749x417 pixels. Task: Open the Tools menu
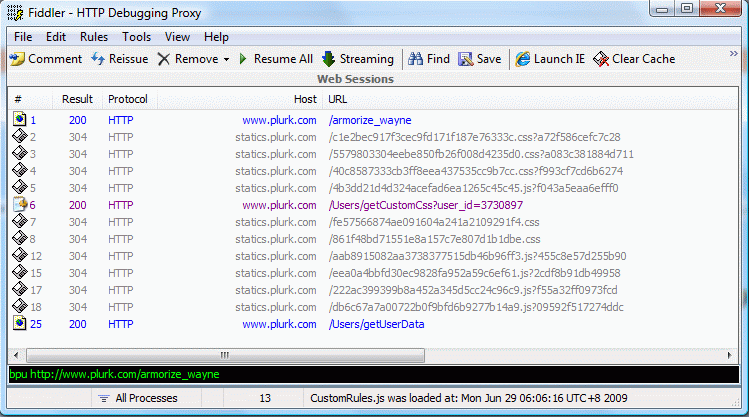tap(136, 37)
